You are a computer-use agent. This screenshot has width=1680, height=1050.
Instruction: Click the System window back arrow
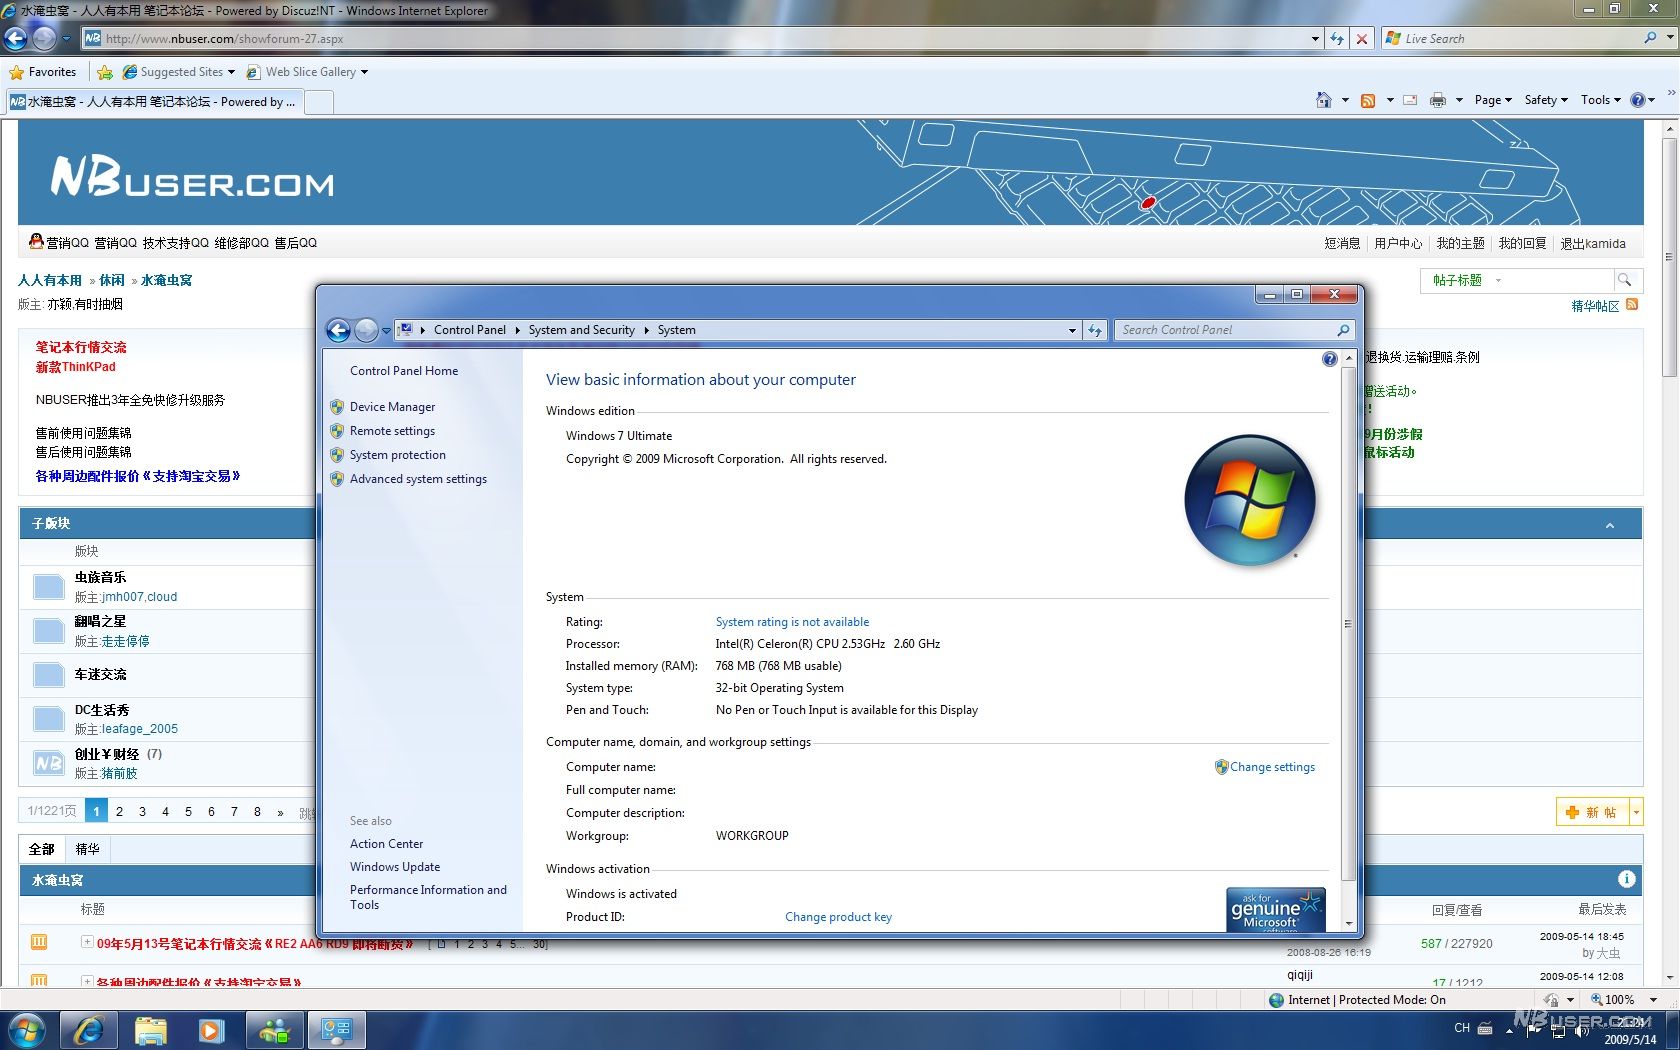click(x=339, y=330)
